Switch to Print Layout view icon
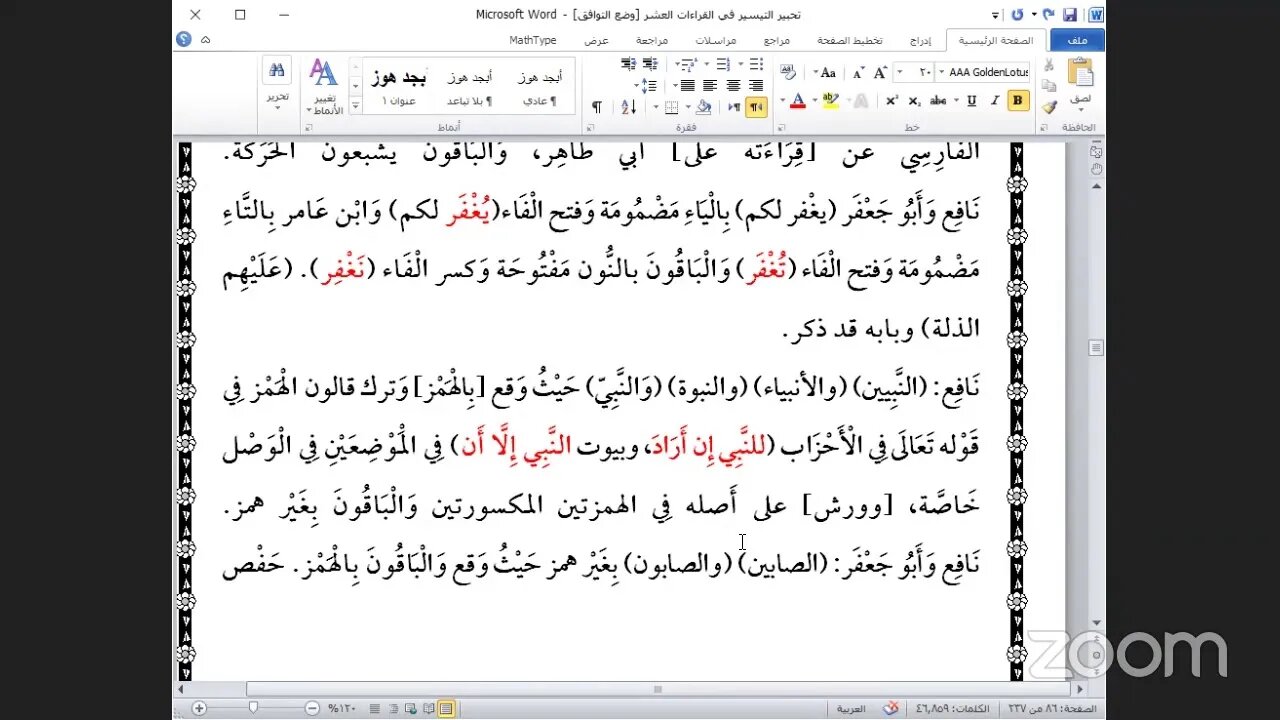This screenshot has width=1280, height=720. [x=446, y=708]
